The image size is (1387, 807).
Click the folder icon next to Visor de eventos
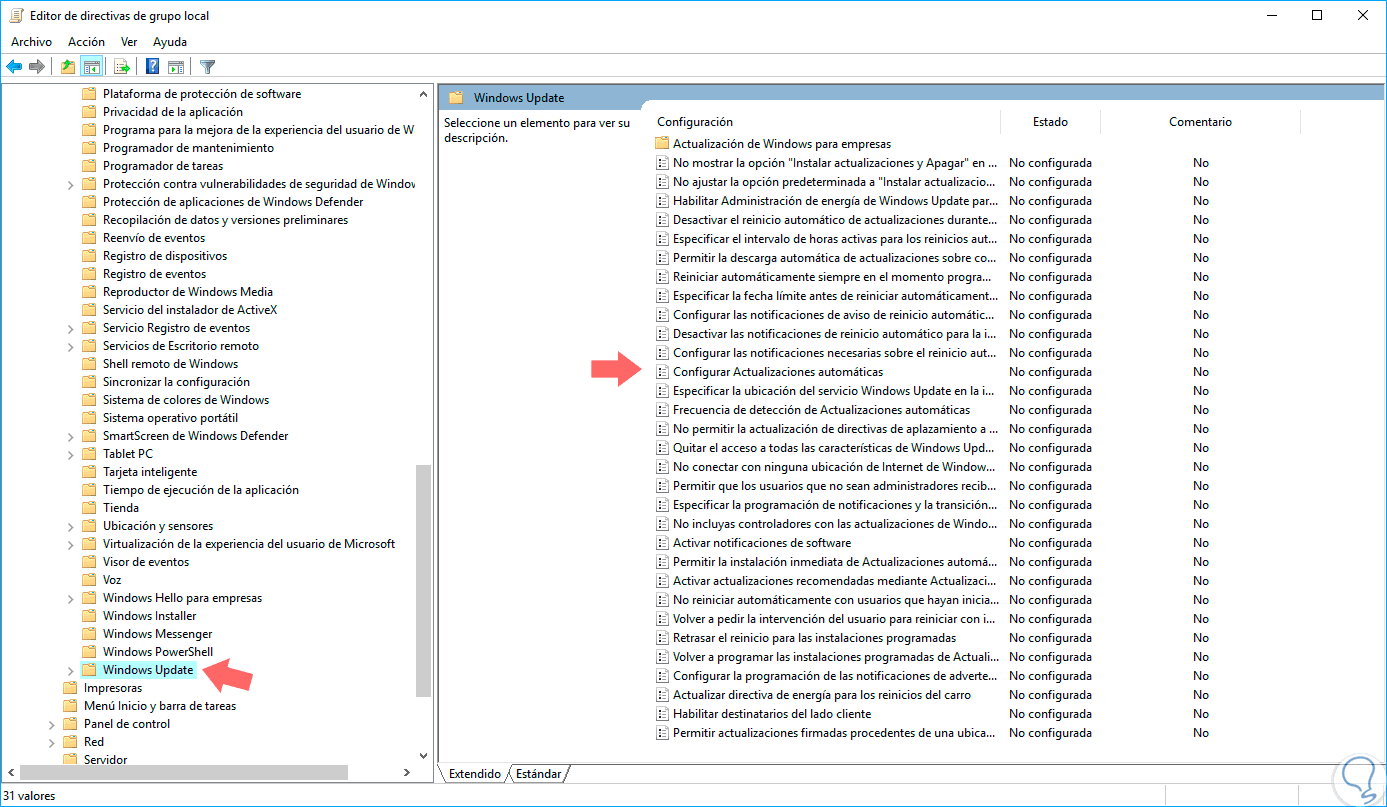(x=89, y=562)
